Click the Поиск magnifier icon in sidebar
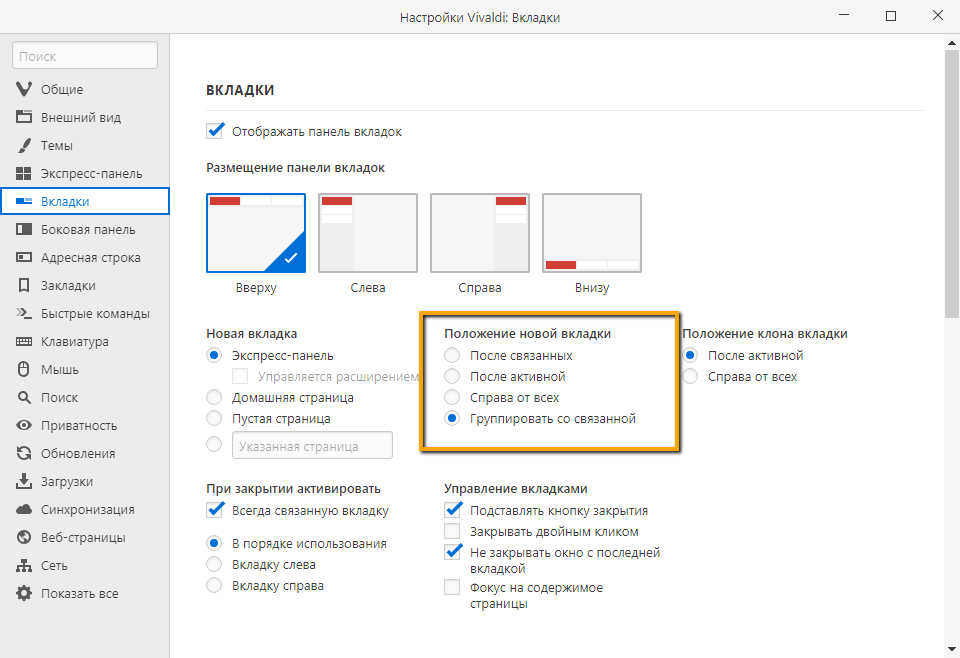The width and height of the screenshot is (960, 658). point(24,397)
